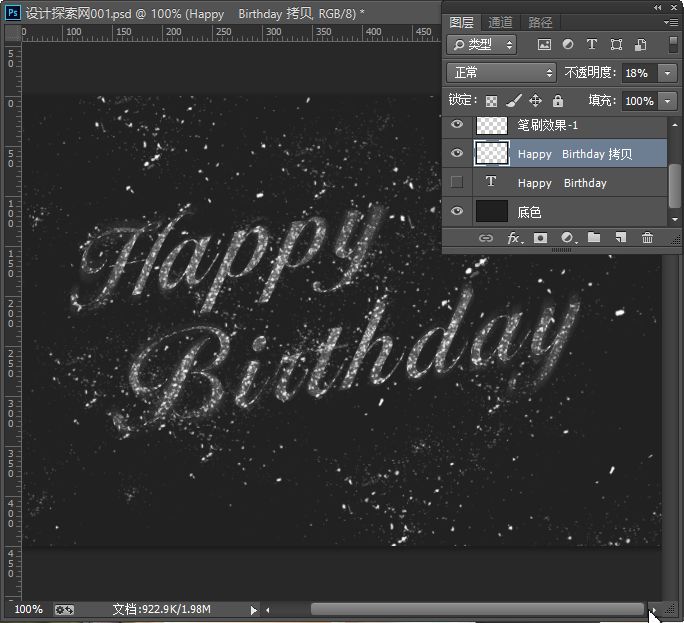Switch to the 路径 paths tab
This screenshot has width=684, height=623.
coord(540,22)
